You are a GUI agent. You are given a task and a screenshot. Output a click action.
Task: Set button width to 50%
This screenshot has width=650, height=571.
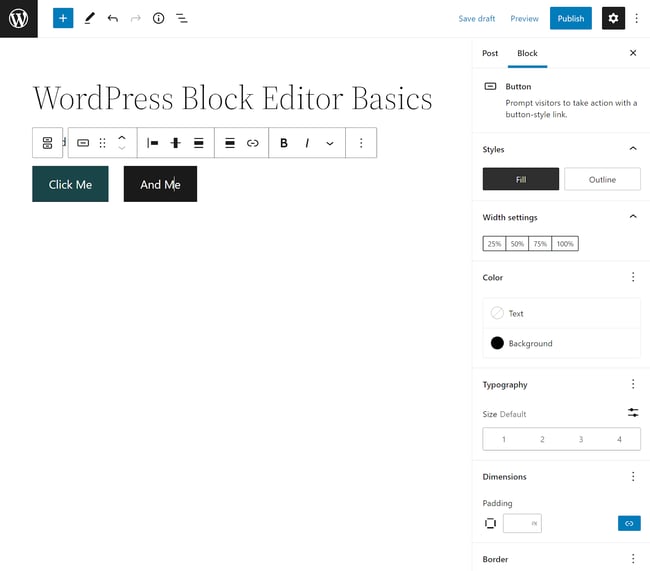(x=517, y=243)
